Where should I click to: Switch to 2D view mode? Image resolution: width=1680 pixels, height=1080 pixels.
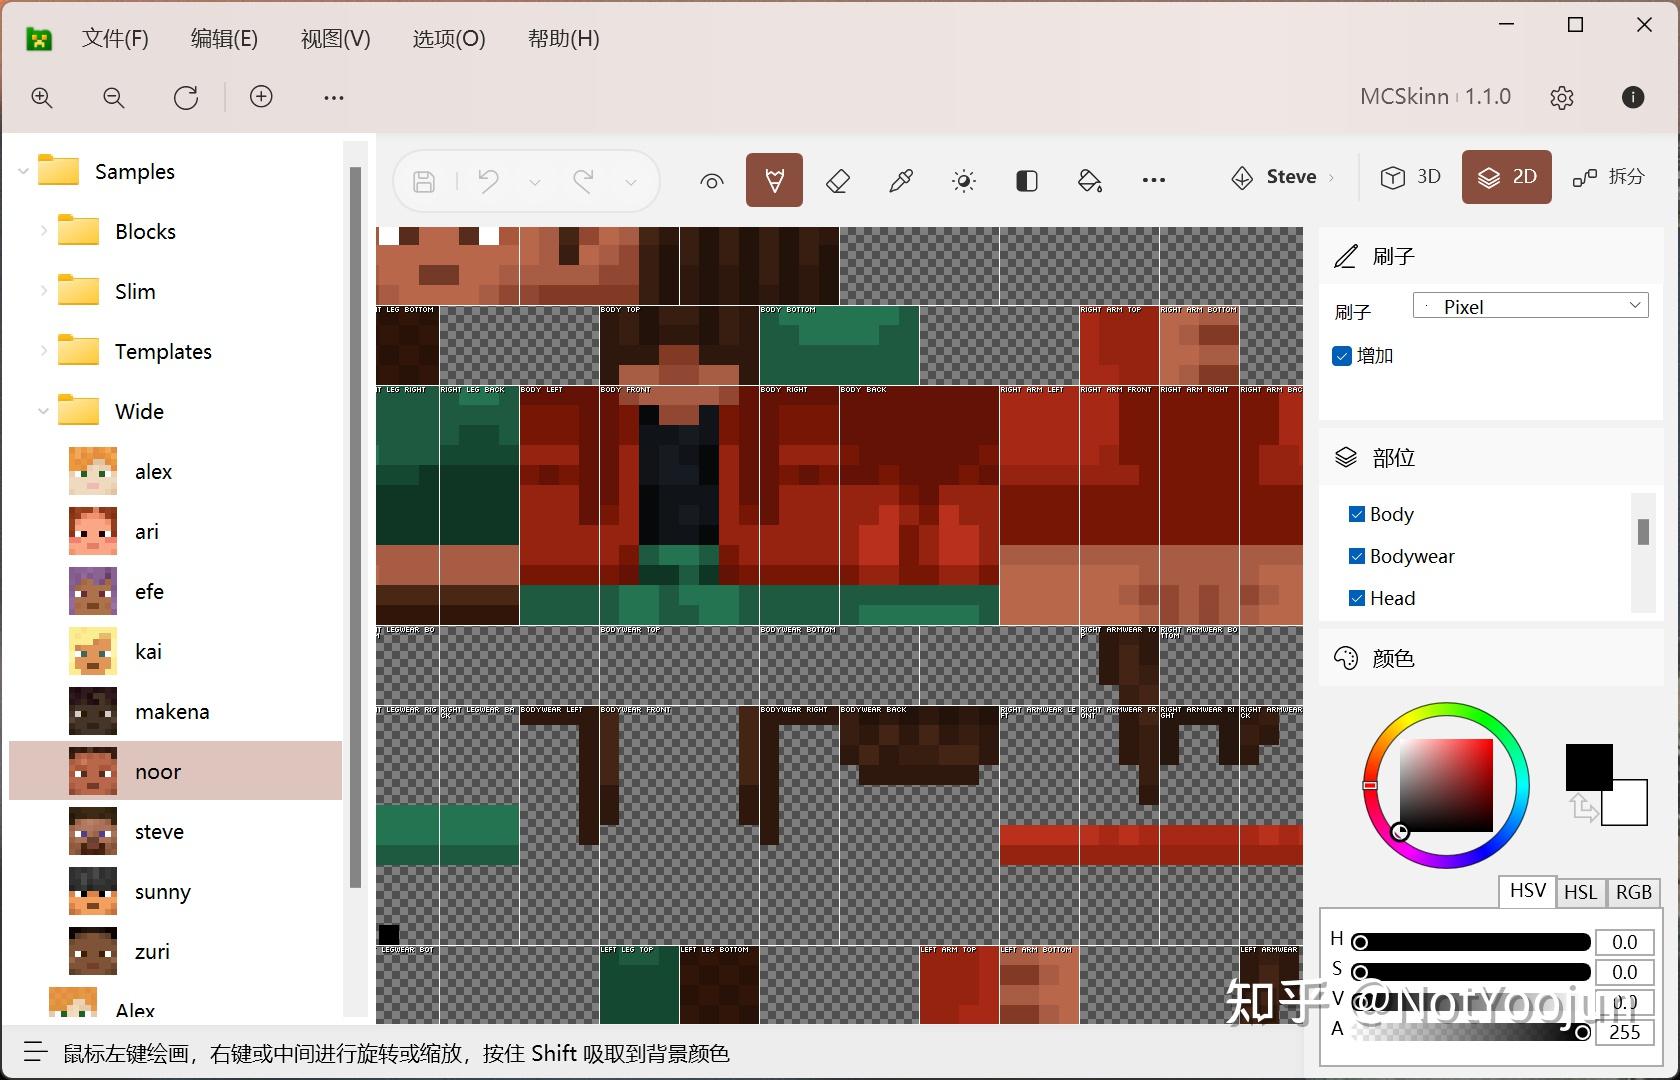click(x=1507, y=177)
